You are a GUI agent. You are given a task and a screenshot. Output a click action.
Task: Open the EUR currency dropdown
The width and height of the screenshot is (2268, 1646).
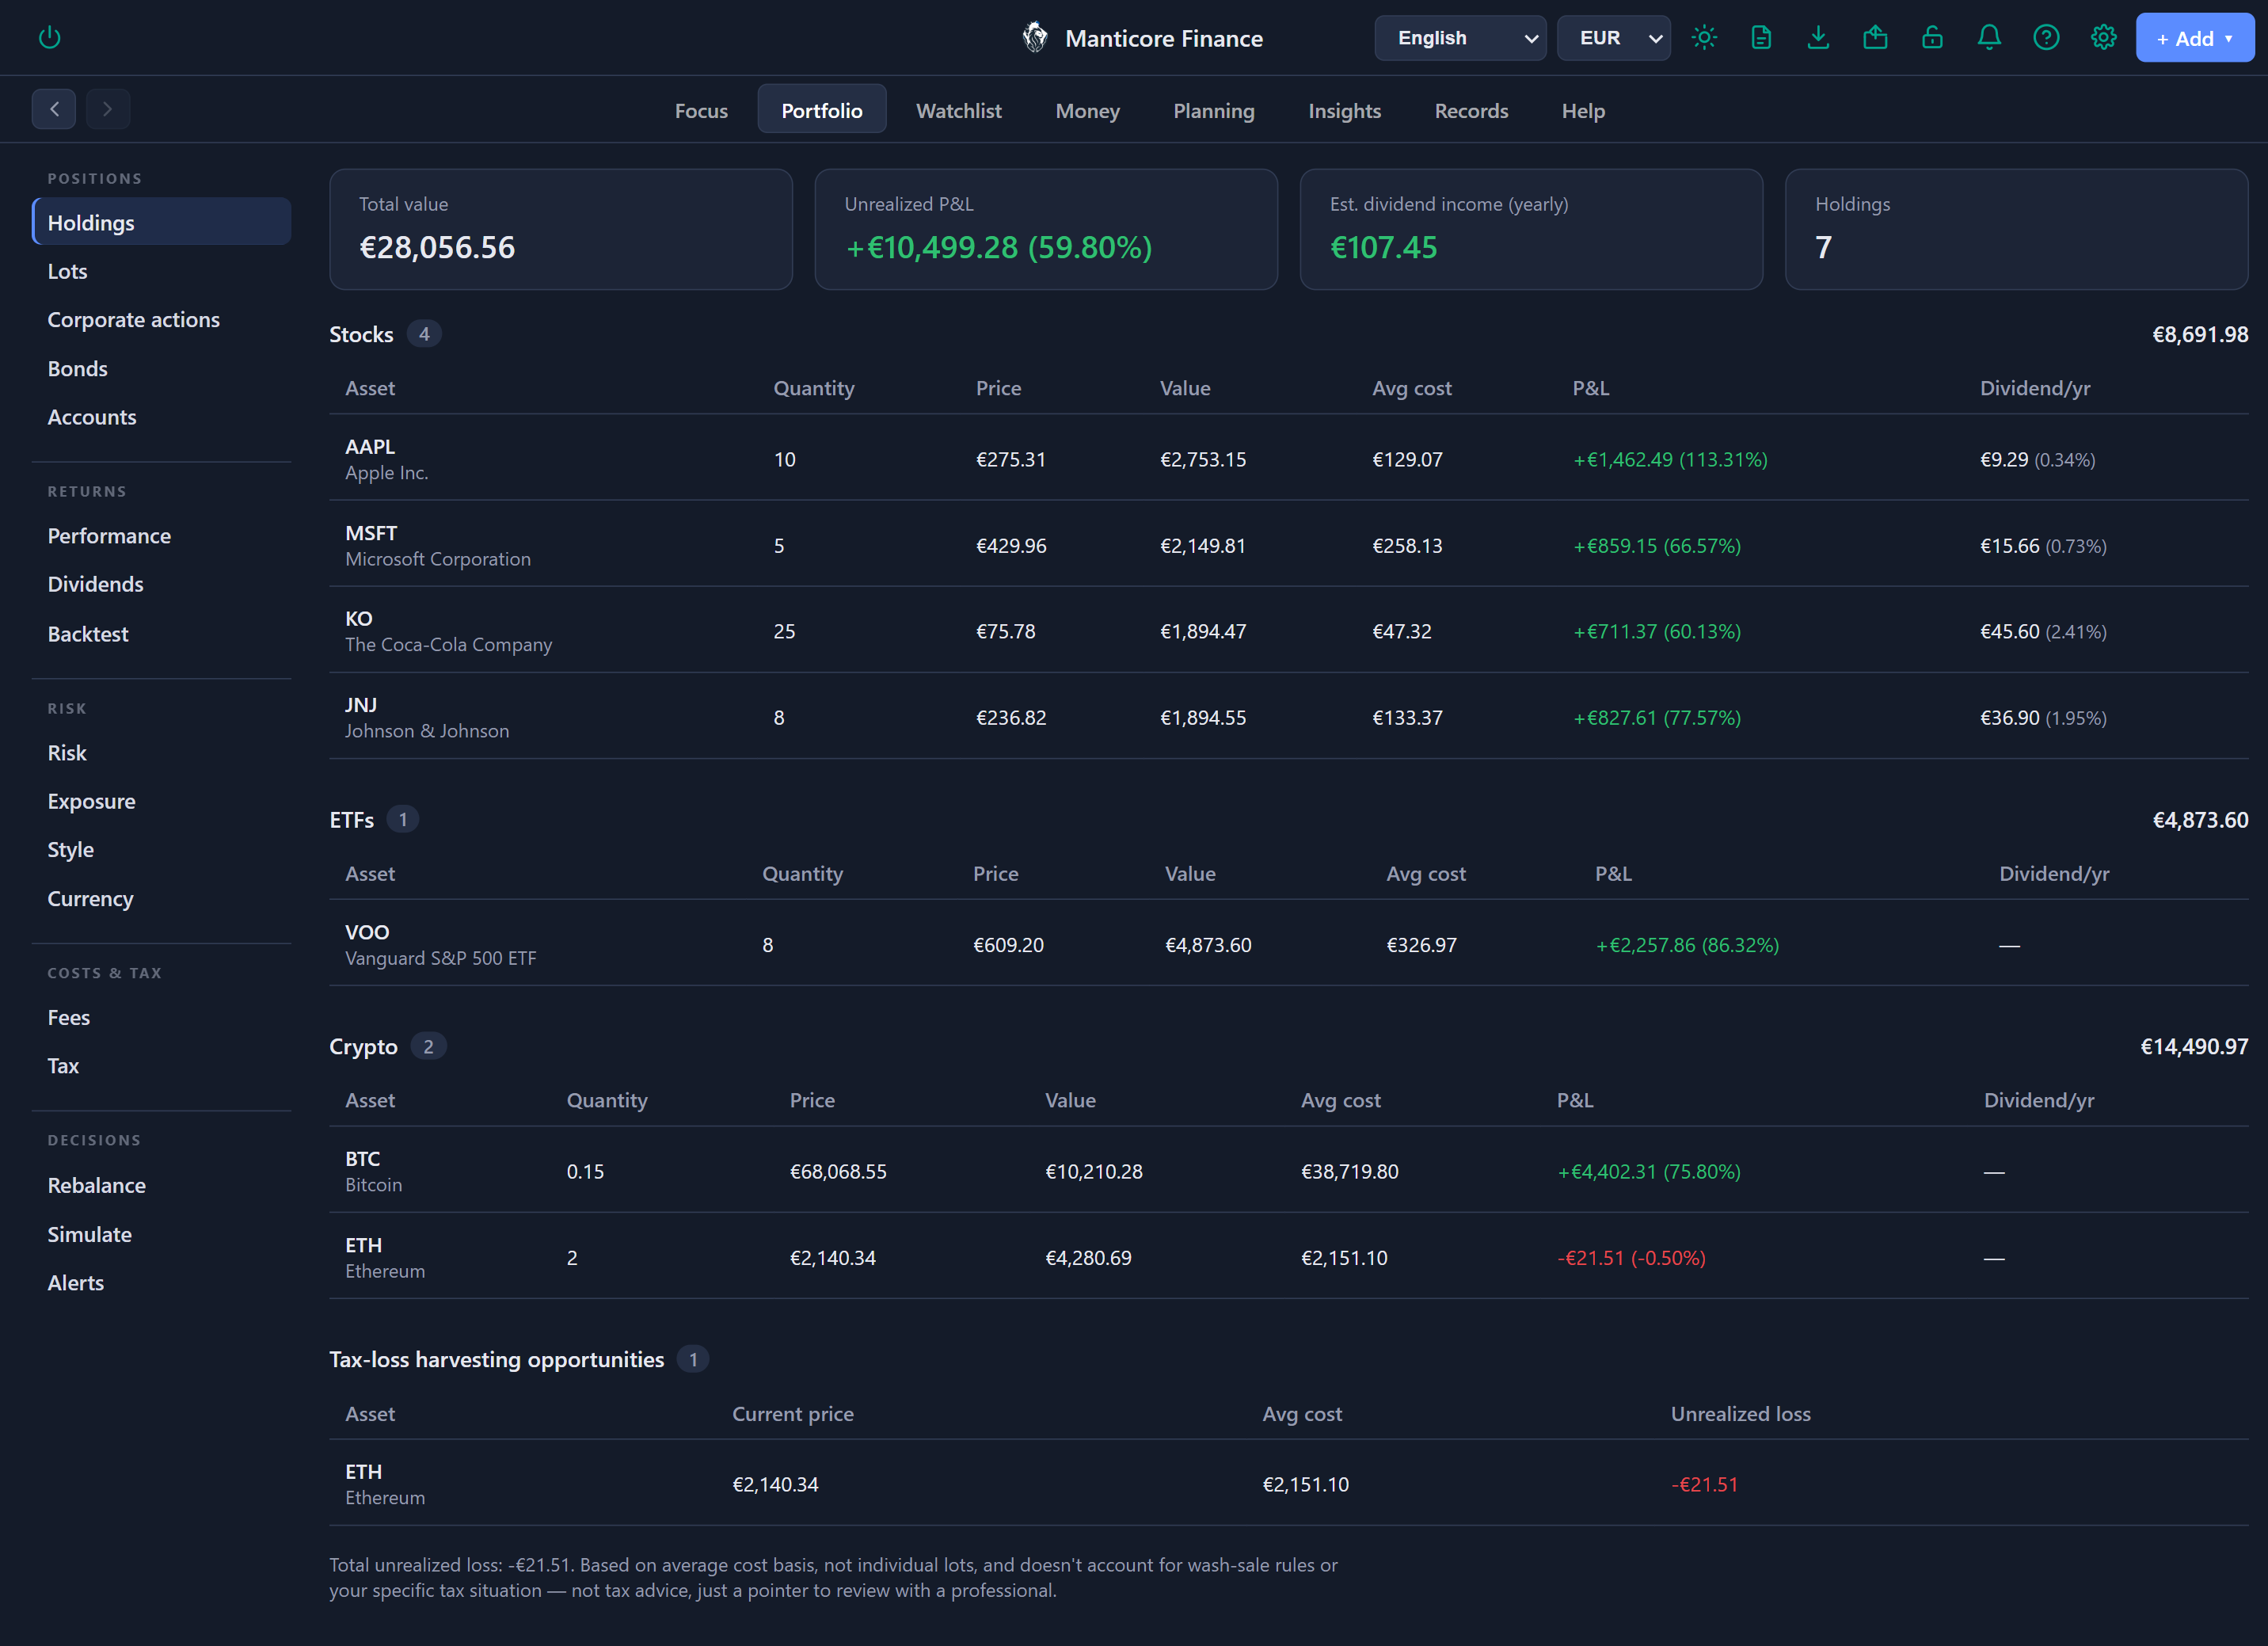[x=1613, y=38]
